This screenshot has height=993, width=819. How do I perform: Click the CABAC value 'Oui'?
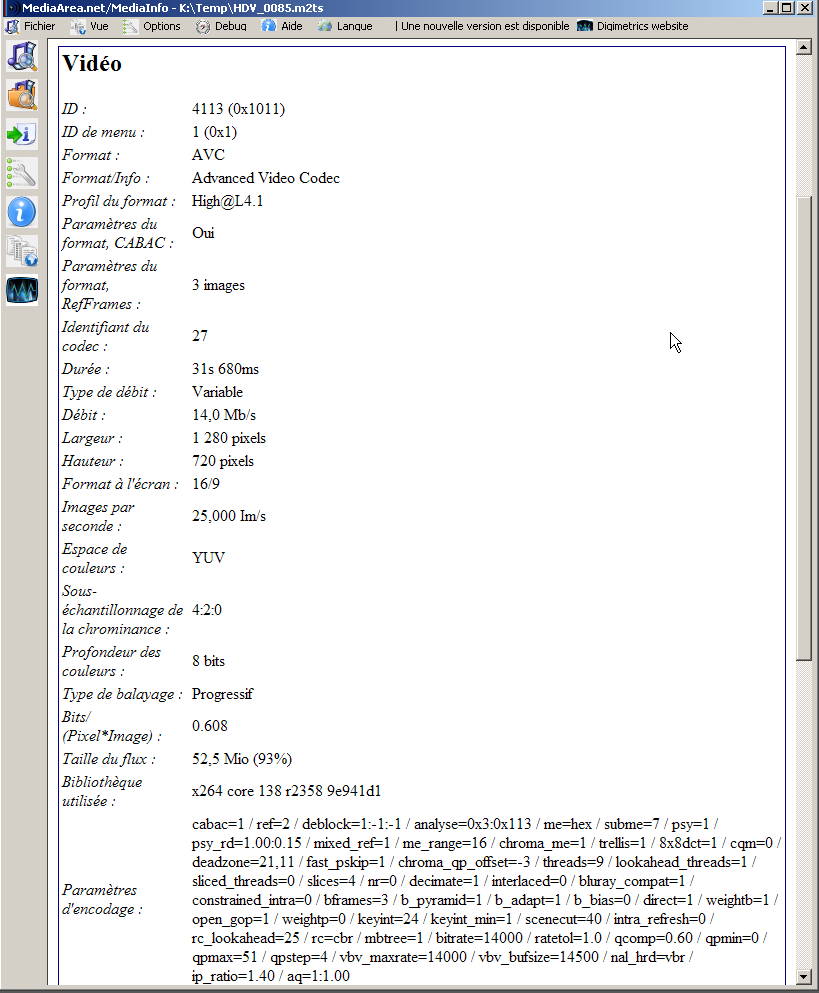203,233
